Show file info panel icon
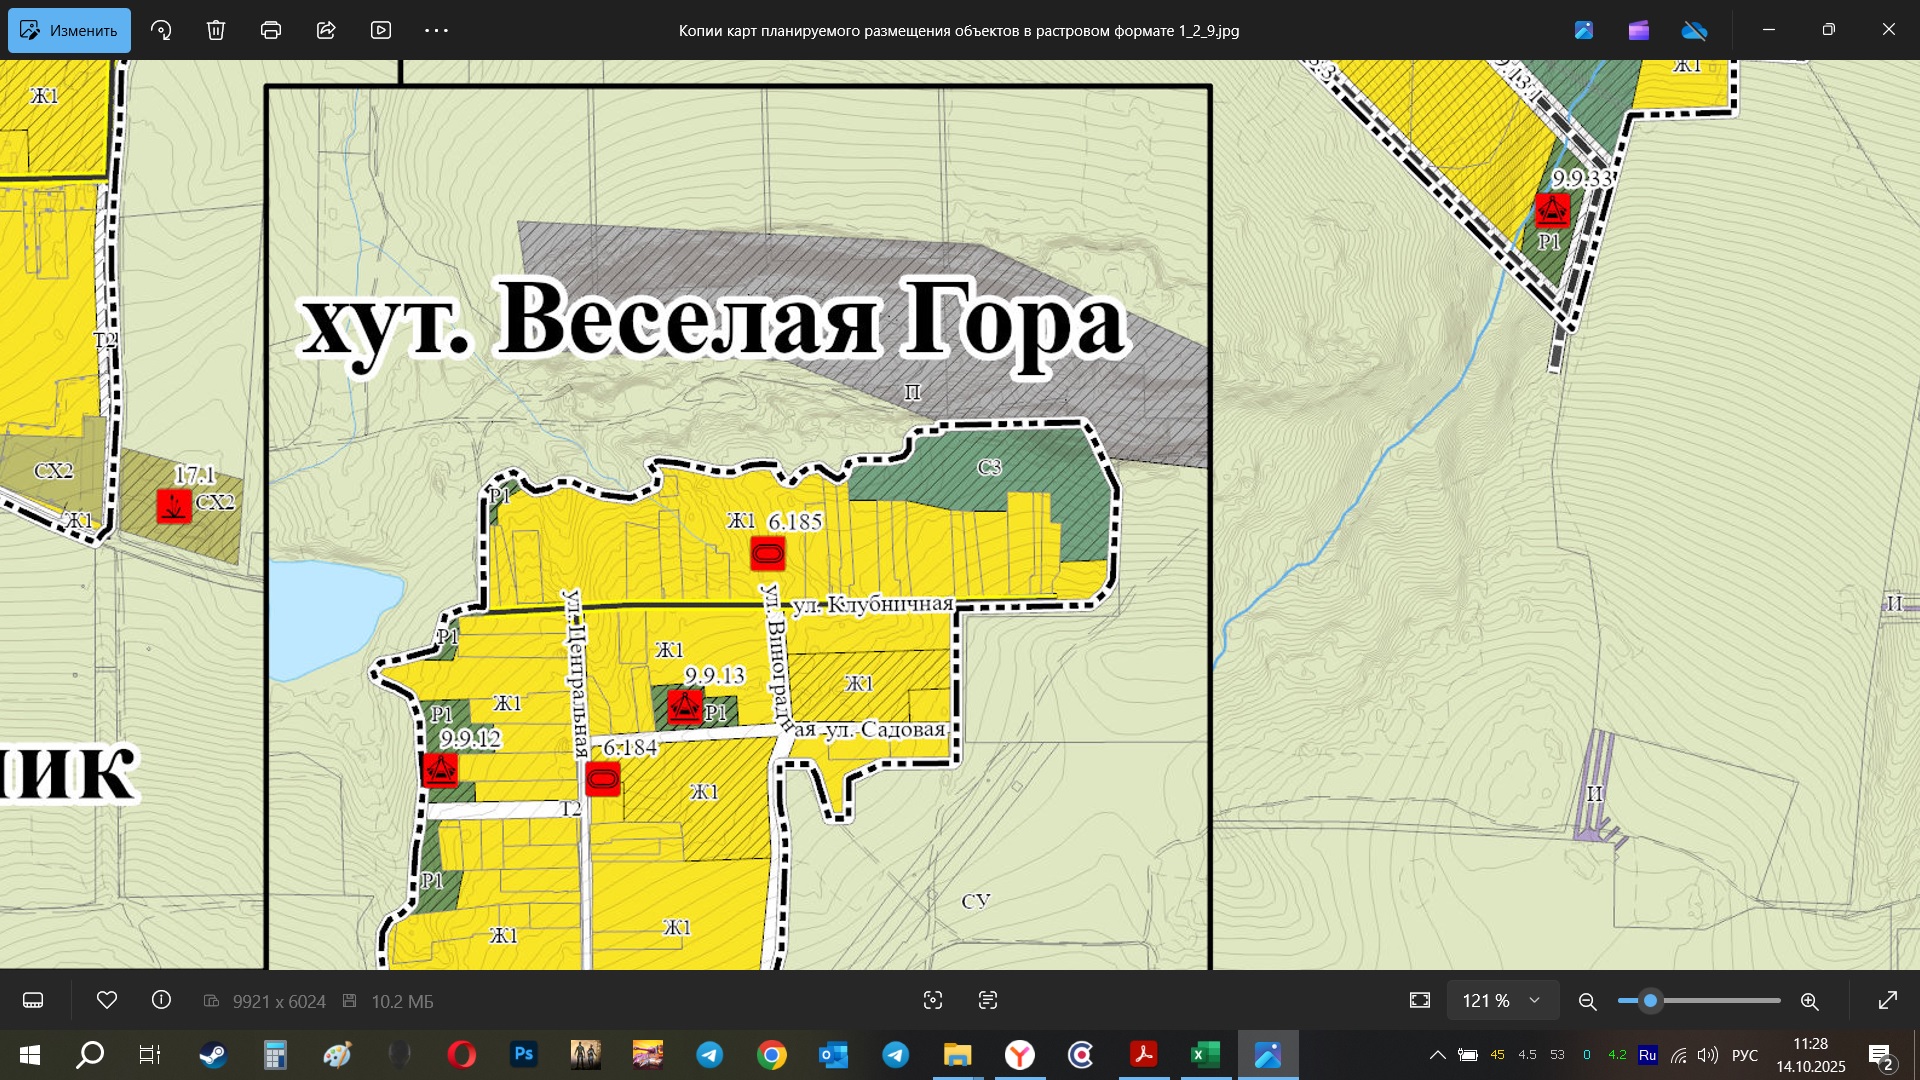This screenshot has width=1920, height=1080. pos(161,1000)
